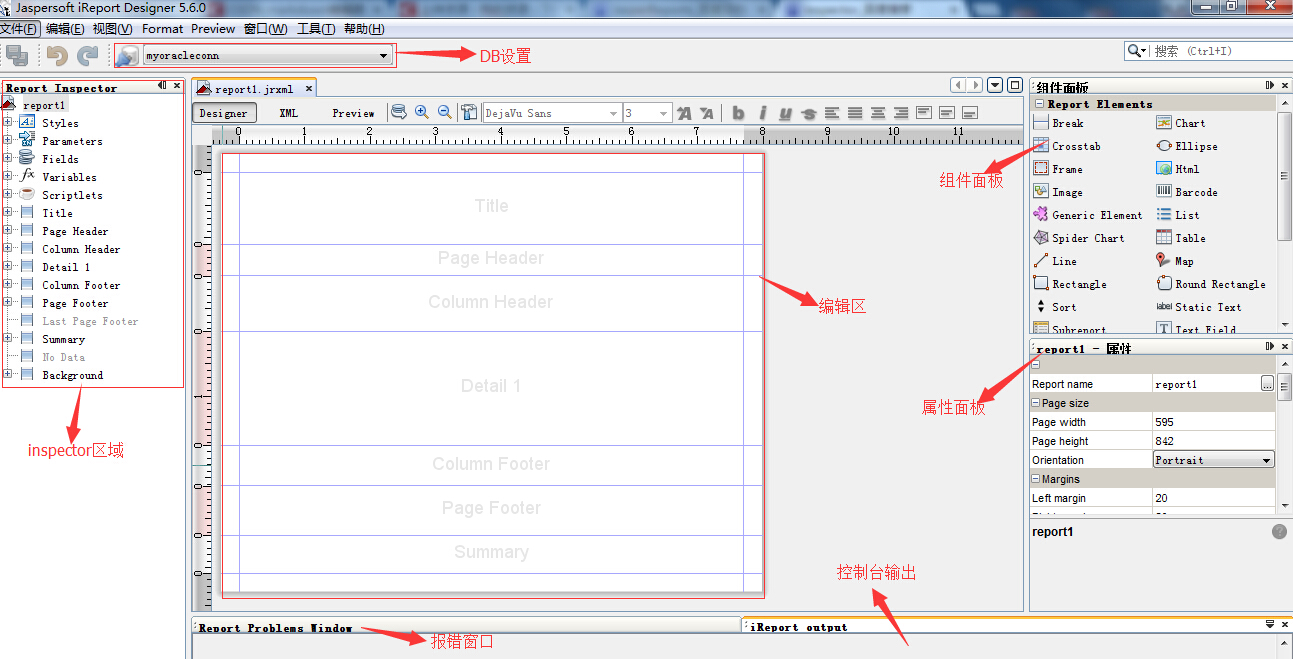The width and height of the screenshot is (1293, 659).
Task: Select the Frame element in palette
Action: pos(1058,169)
